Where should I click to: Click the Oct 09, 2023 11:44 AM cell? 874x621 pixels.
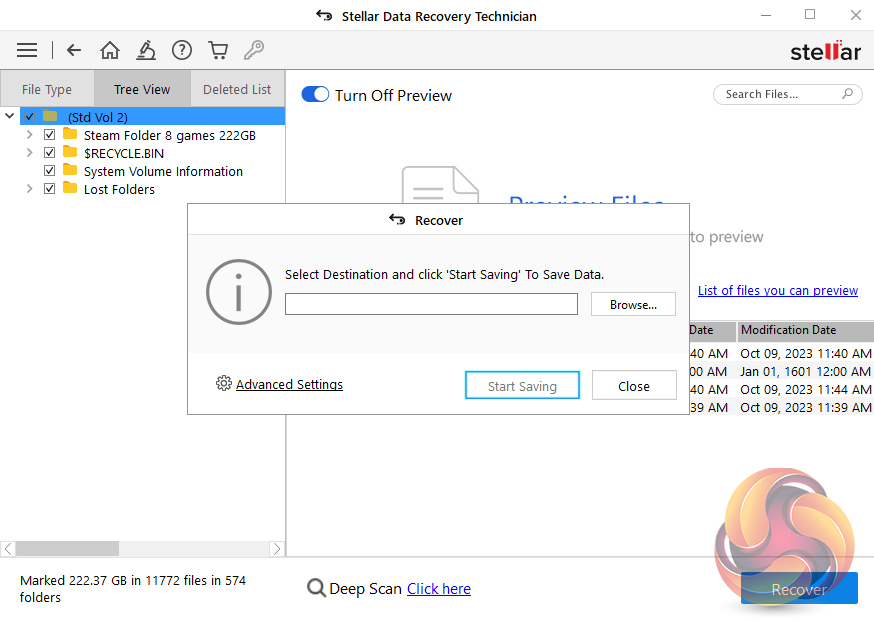click(x=805, y=389)
